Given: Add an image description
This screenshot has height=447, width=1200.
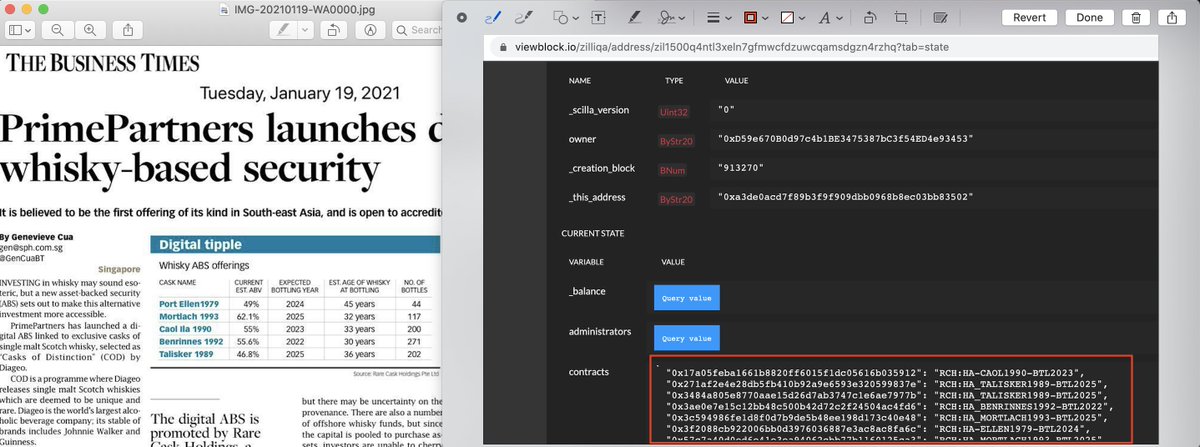Looking at the screenshot, I should (x=940, y=17).
